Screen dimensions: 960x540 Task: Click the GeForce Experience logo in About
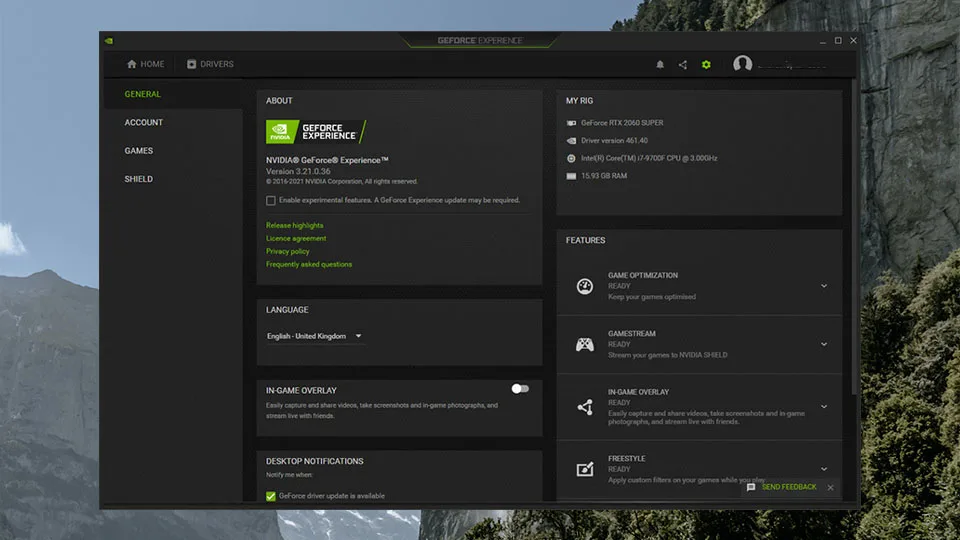[316, 132]
